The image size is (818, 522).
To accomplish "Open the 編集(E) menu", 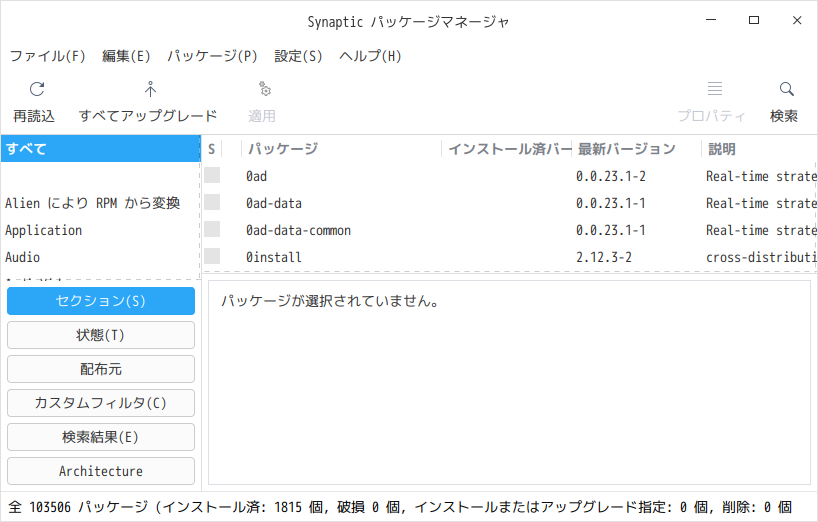I will click(x=126, y=56).
